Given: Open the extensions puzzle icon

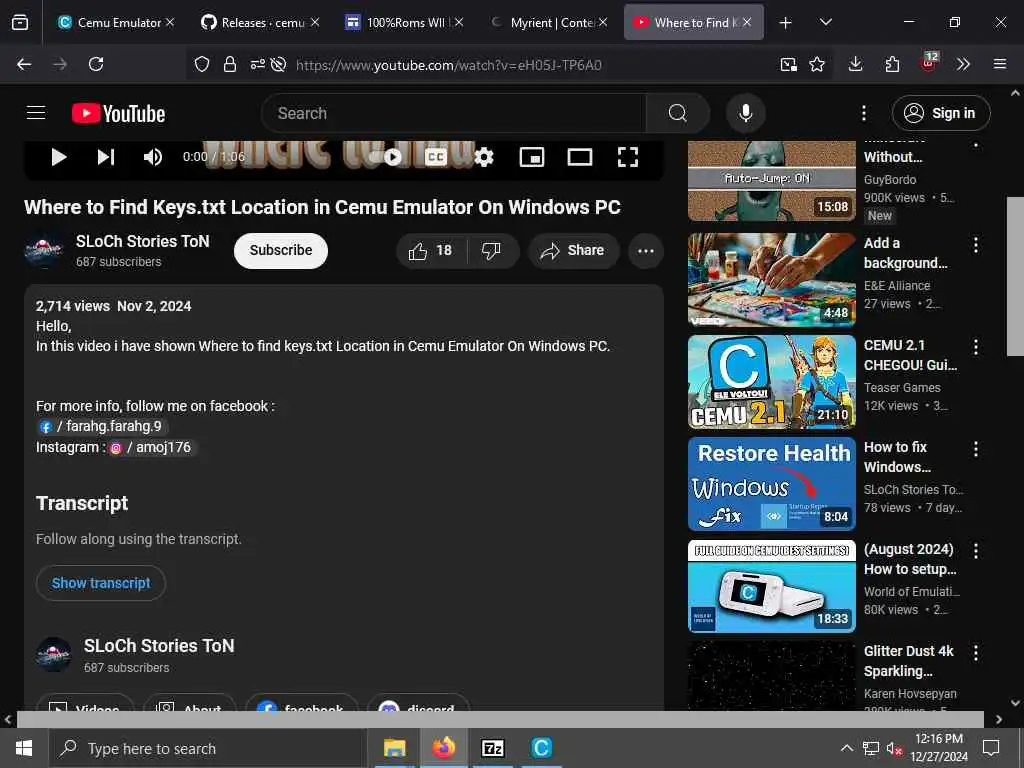Looking at the screenshot, I should coord(891,64).
